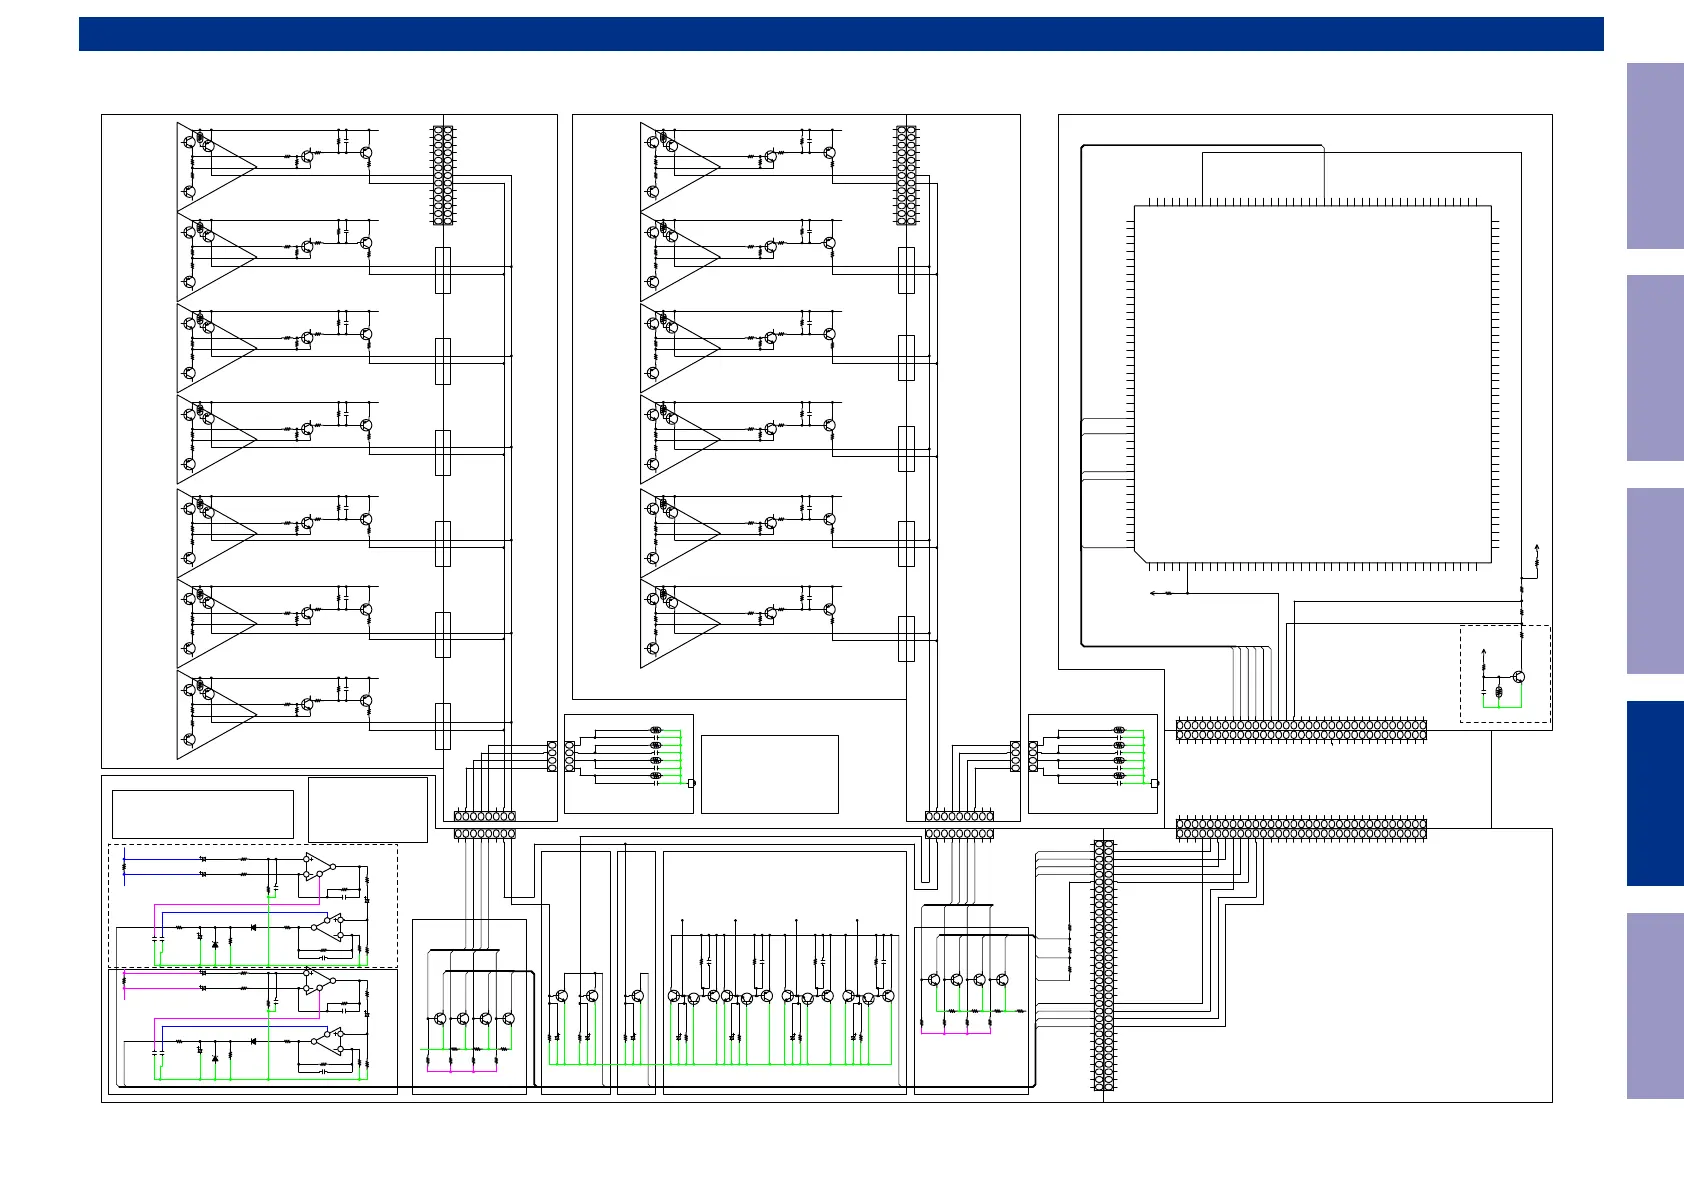The height and width of the screenshot is (1191, 1684).
Task: Open the topmost lavender side tab
Action: point(1655,156)
